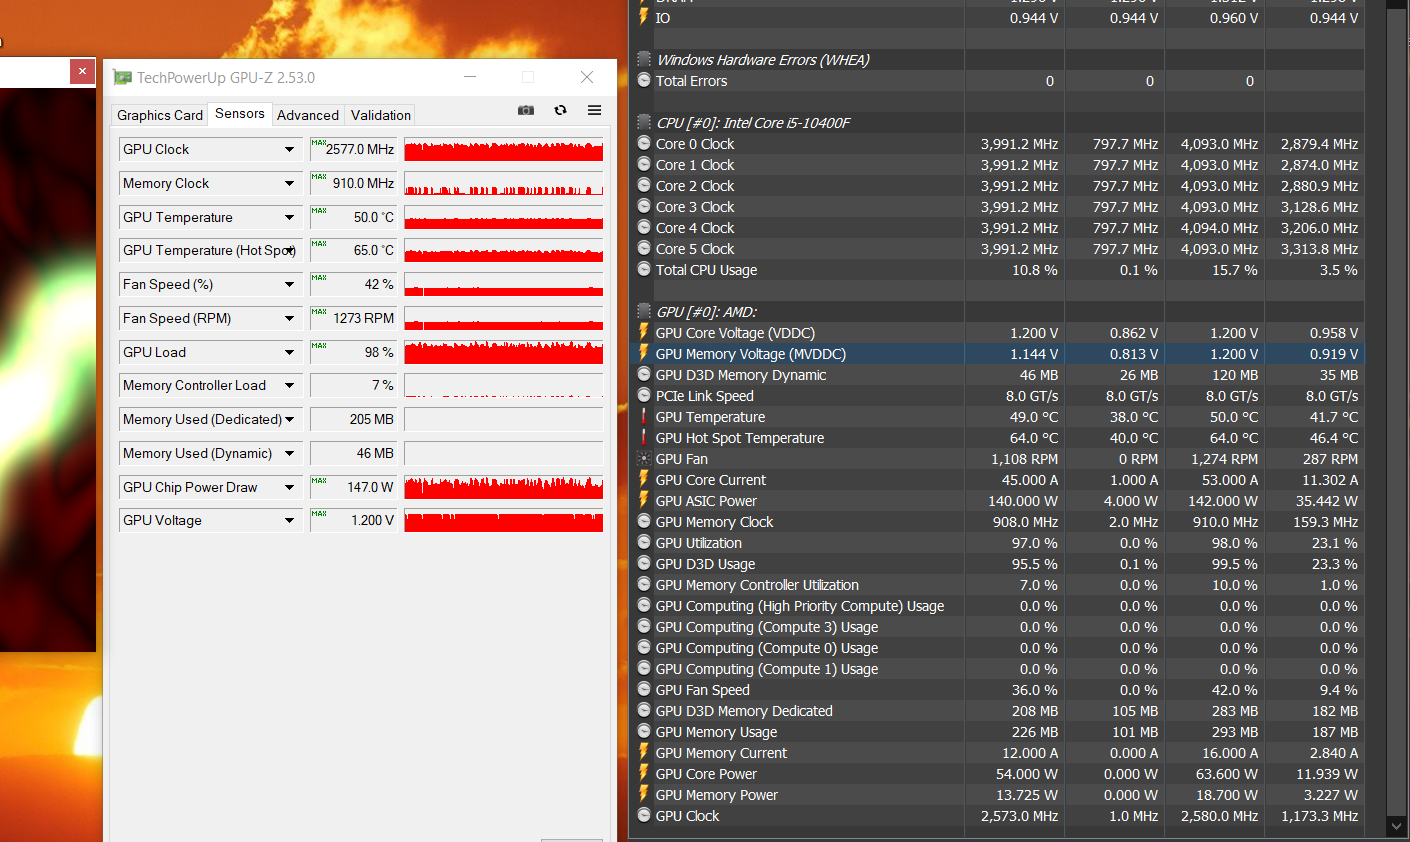Click the GPU ASIC Power lightning icon

point(644,501)
